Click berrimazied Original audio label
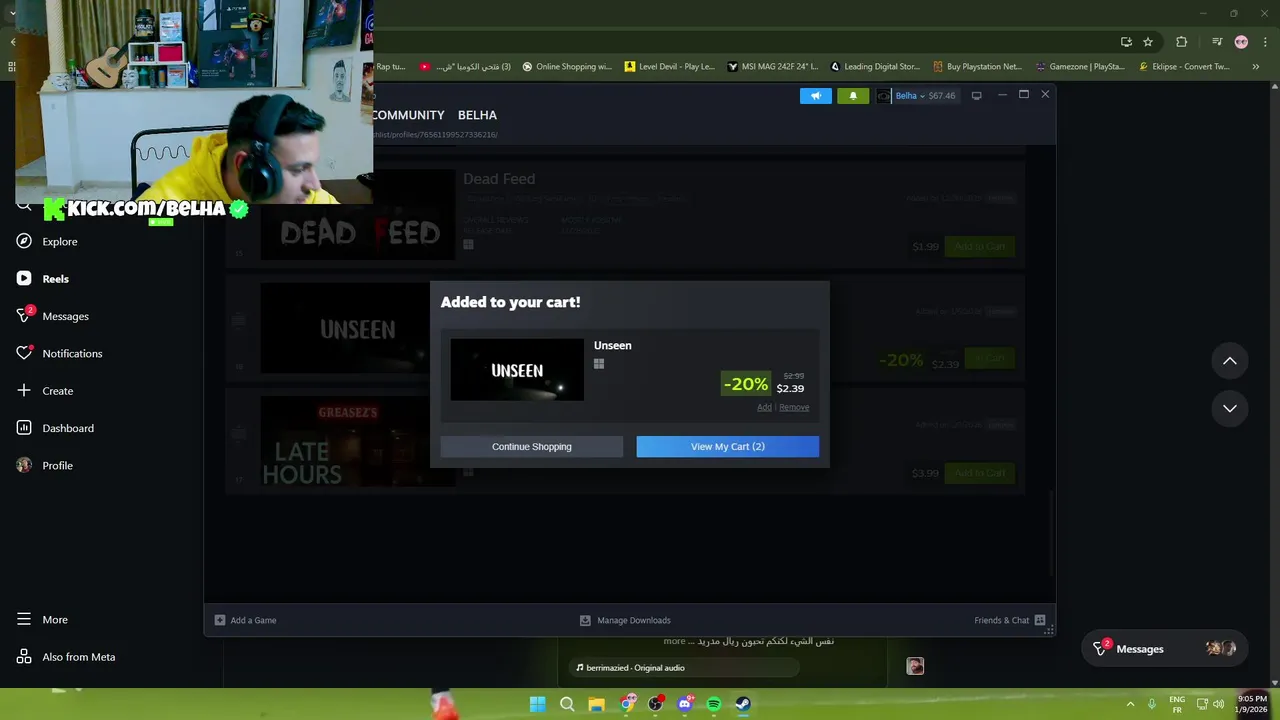The image size is (1280, 720). (x=635, y=668)
